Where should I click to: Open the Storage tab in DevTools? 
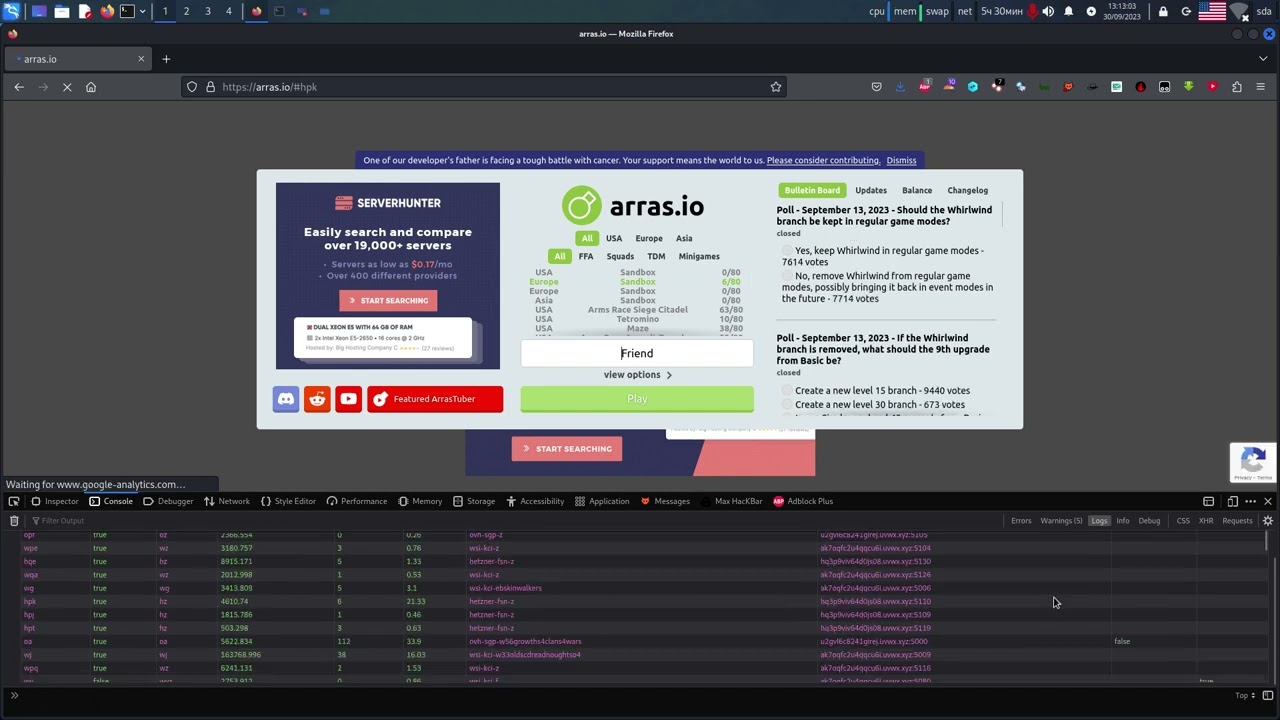(474, 501)
